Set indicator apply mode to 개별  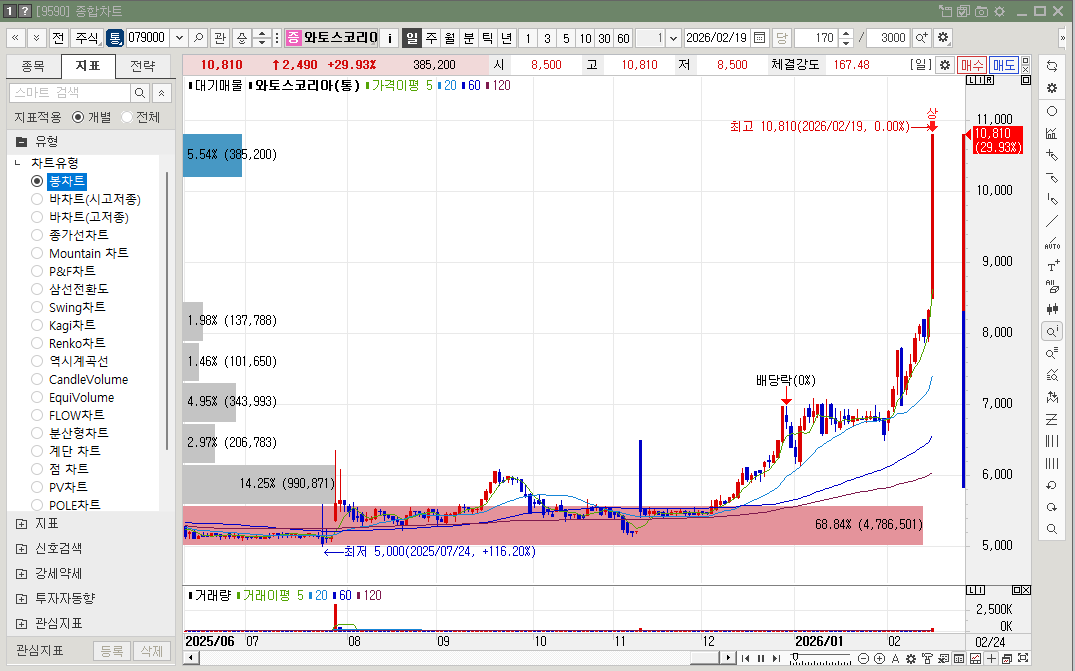77,117
